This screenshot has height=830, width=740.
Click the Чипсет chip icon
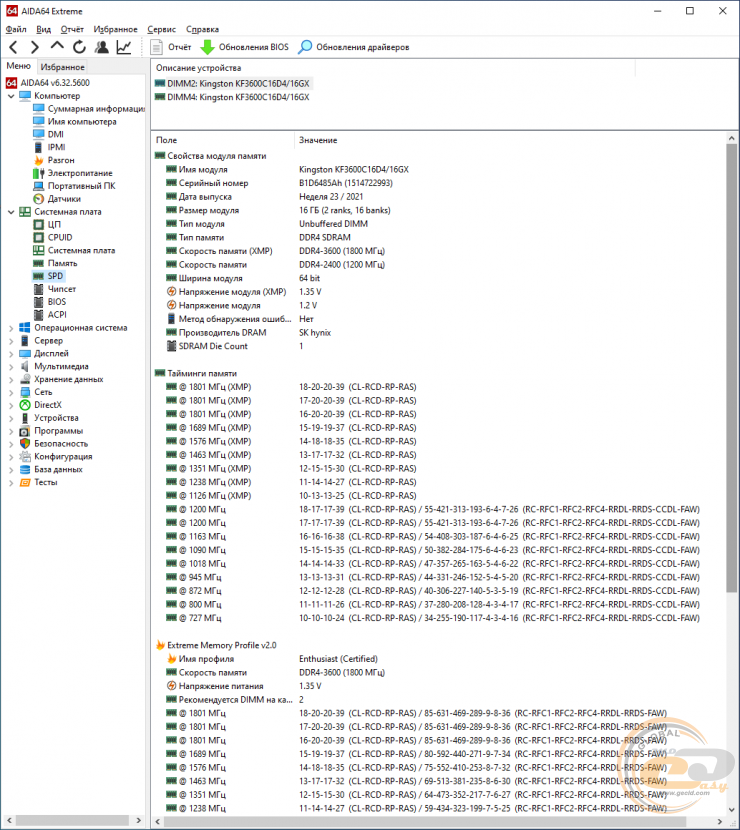(x=38, y=289)
